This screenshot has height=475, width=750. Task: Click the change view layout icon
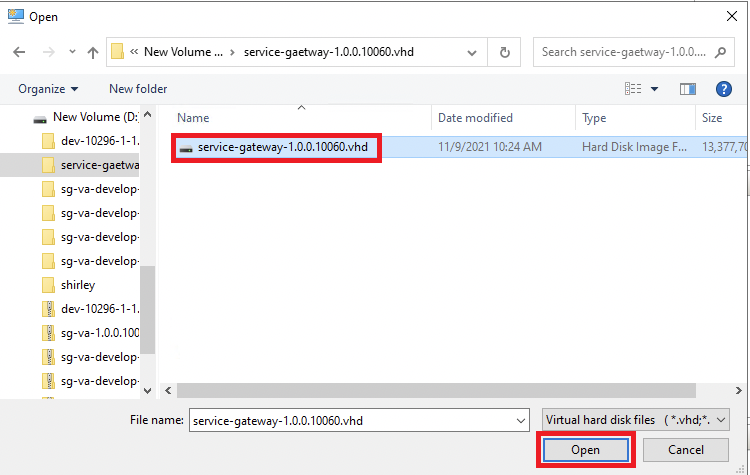[x=633, y=89]
